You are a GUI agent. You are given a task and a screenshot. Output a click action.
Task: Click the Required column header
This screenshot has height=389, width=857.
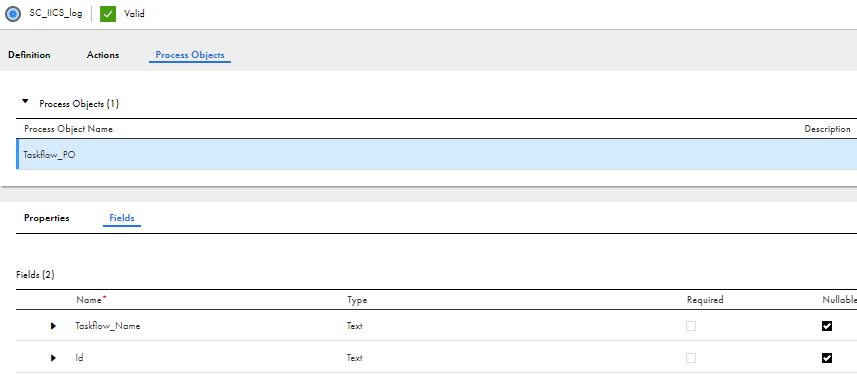pyautogui.click(x=705, y=300)
